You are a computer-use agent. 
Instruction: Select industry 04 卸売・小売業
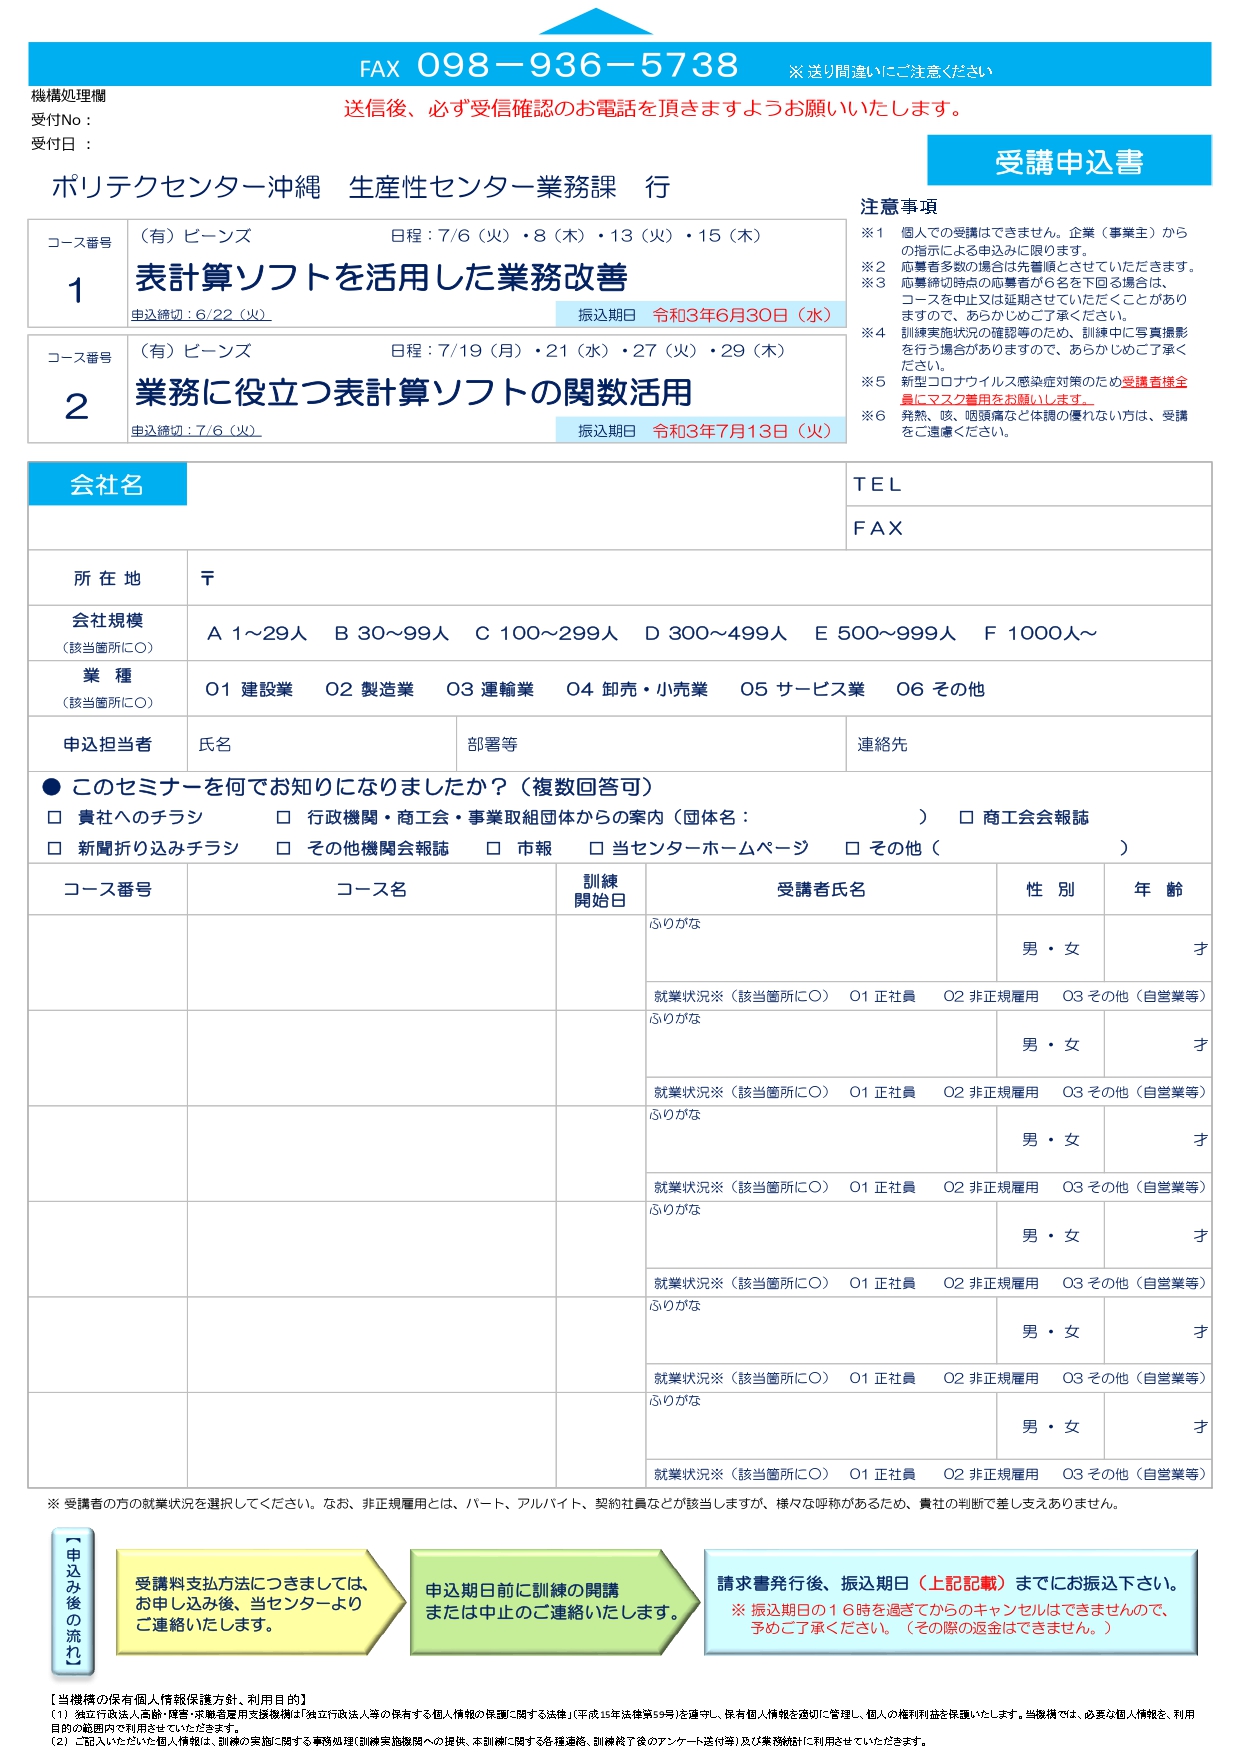coord(637,689)
